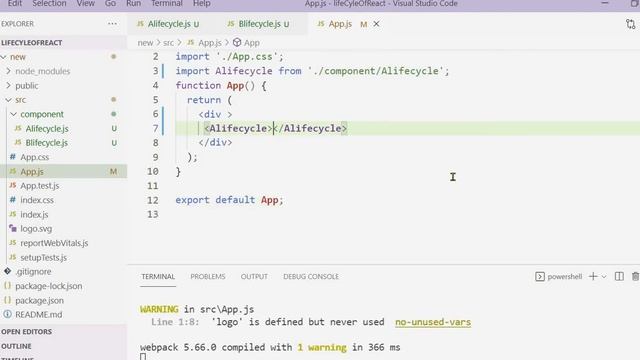
Task: Switch to the Alifecycle.js editor tab
Action: tap(168, 24)
